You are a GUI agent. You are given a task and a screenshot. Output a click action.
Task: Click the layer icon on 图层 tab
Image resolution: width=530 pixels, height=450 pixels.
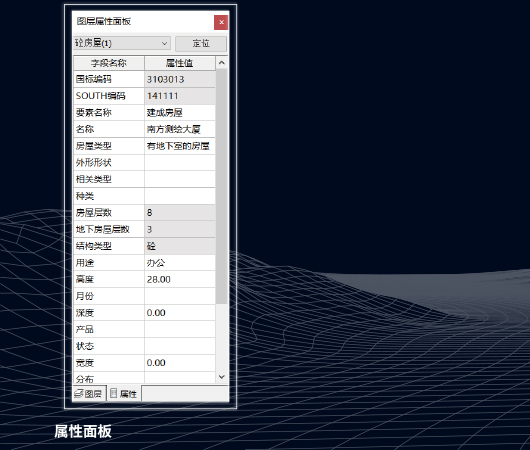pos(78,394)
